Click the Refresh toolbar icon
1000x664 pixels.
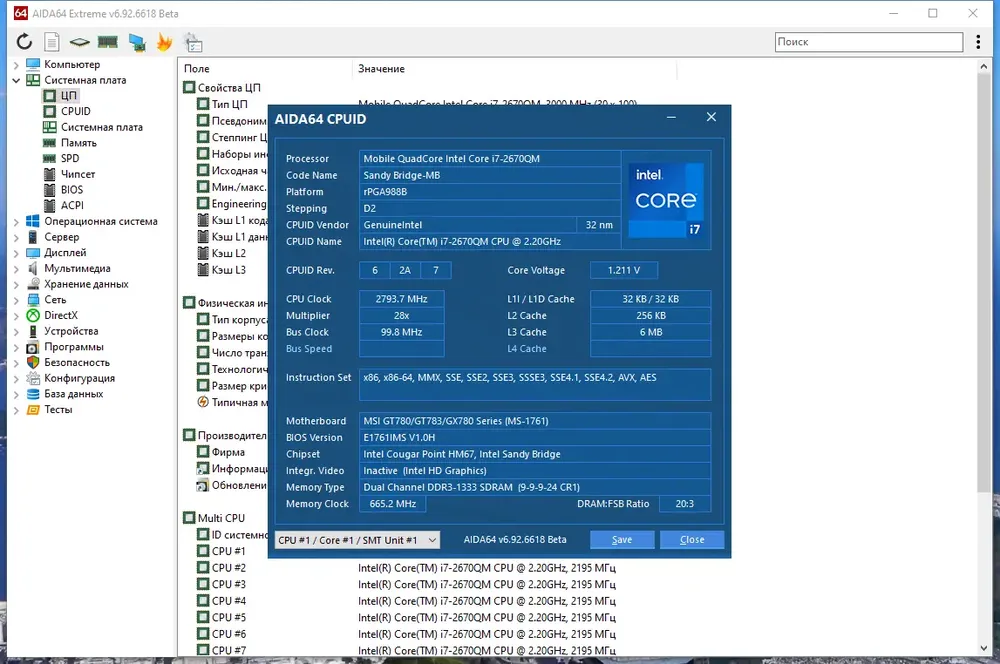click(x=24, y=42)
